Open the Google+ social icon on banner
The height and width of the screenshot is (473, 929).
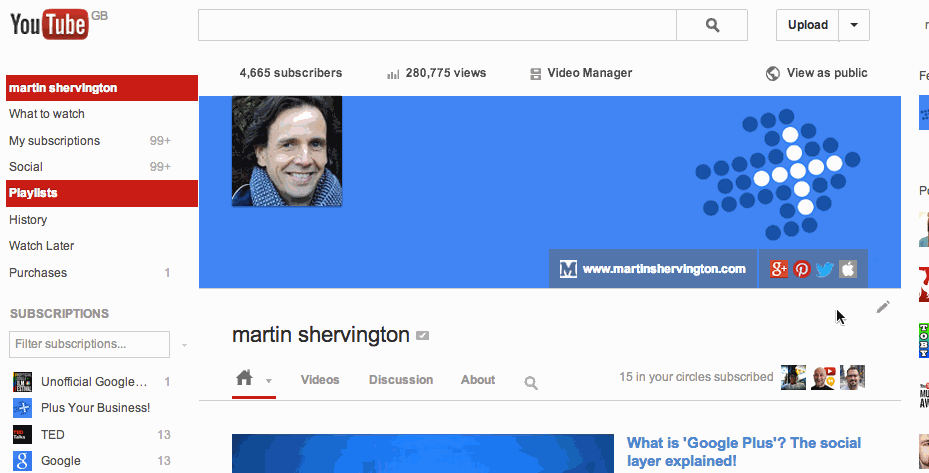[x=779, y=269]
